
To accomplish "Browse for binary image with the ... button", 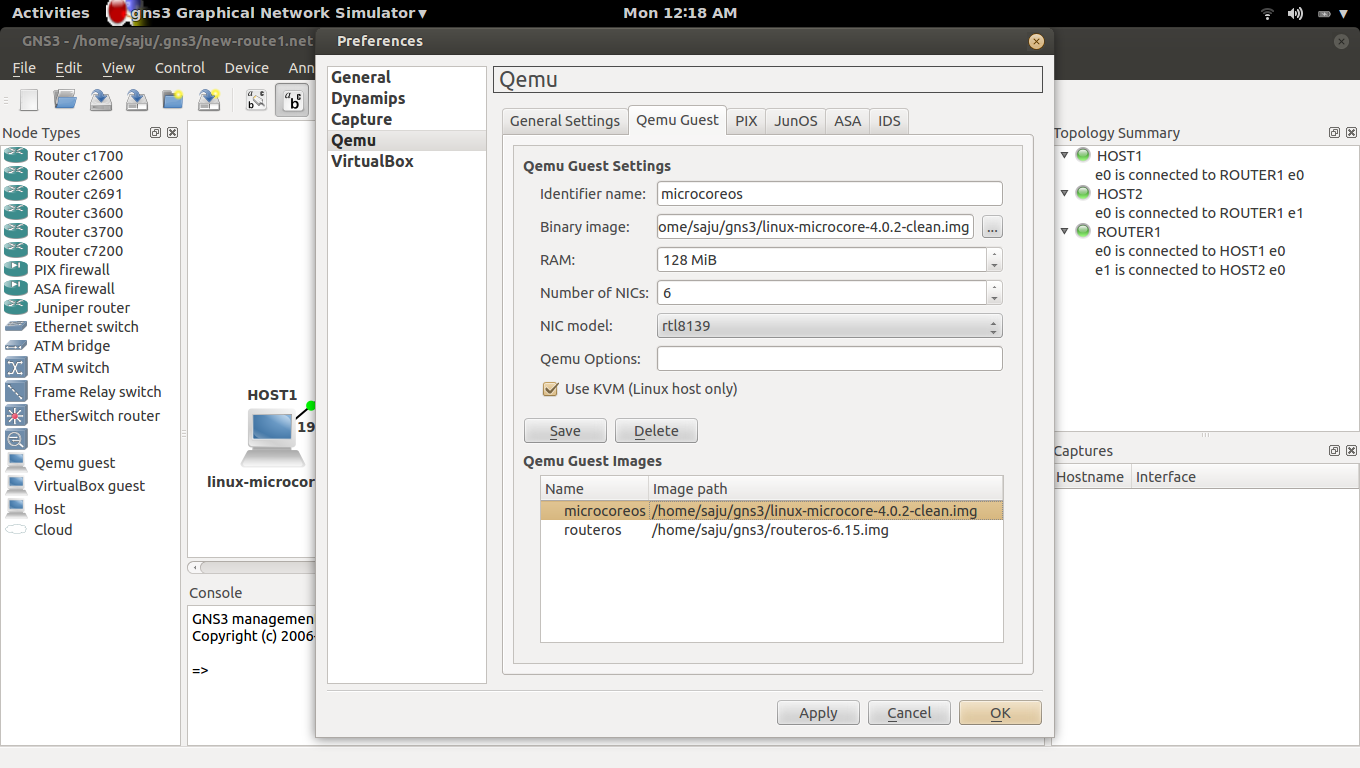I will pos(992,227).
